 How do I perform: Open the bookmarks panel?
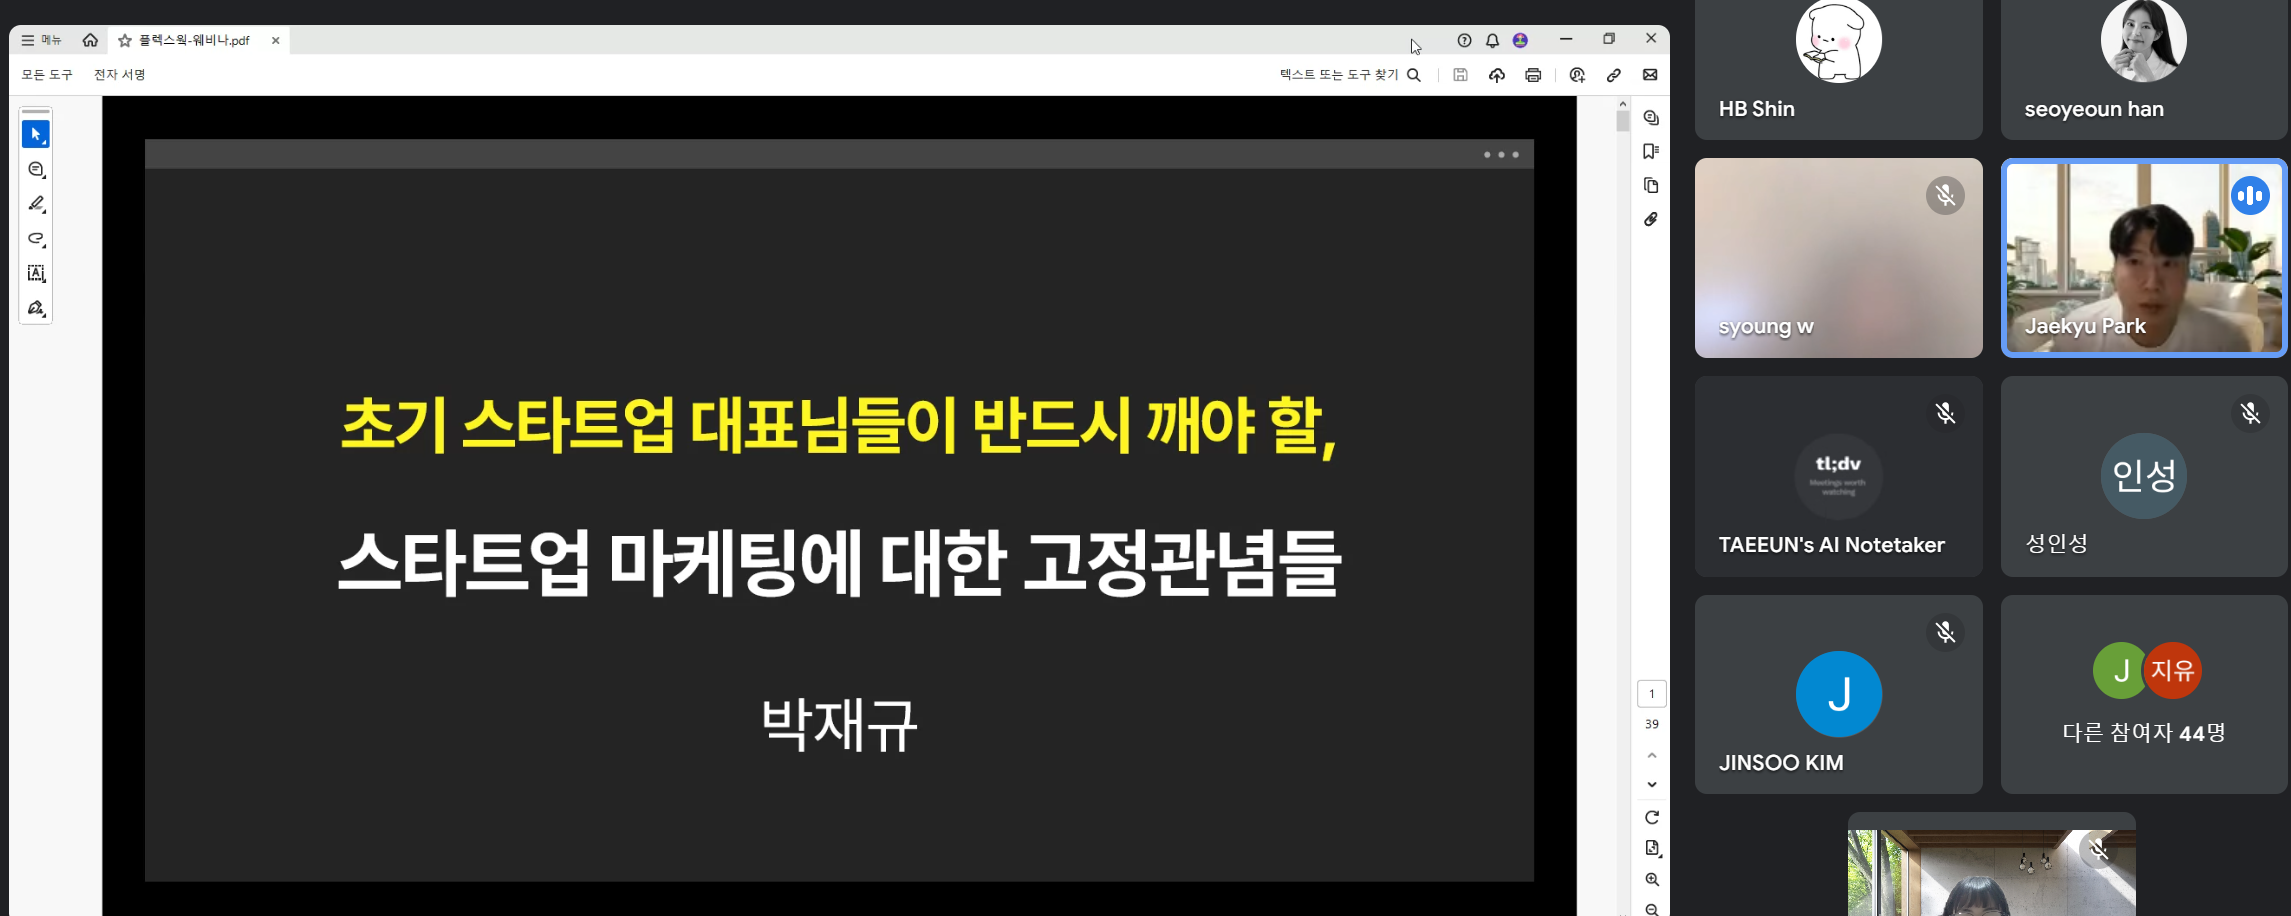pyautogui.click(x=1651, y=151)
